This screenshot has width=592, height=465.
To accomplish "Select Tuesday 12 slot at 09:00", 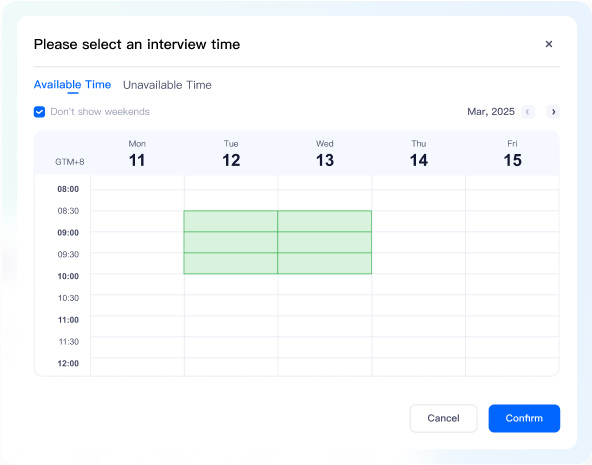I will tap(231, 242).
